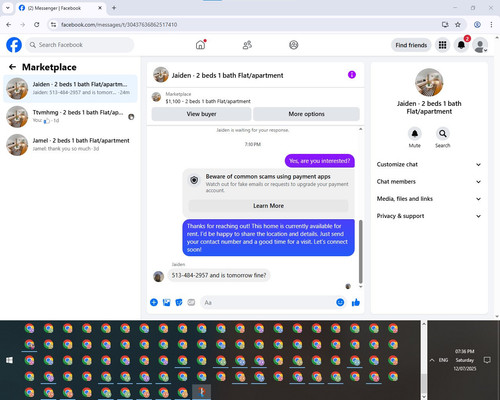Open the account profile avatar menu
This screenshot has height=400, width=500.
point(480,45)
